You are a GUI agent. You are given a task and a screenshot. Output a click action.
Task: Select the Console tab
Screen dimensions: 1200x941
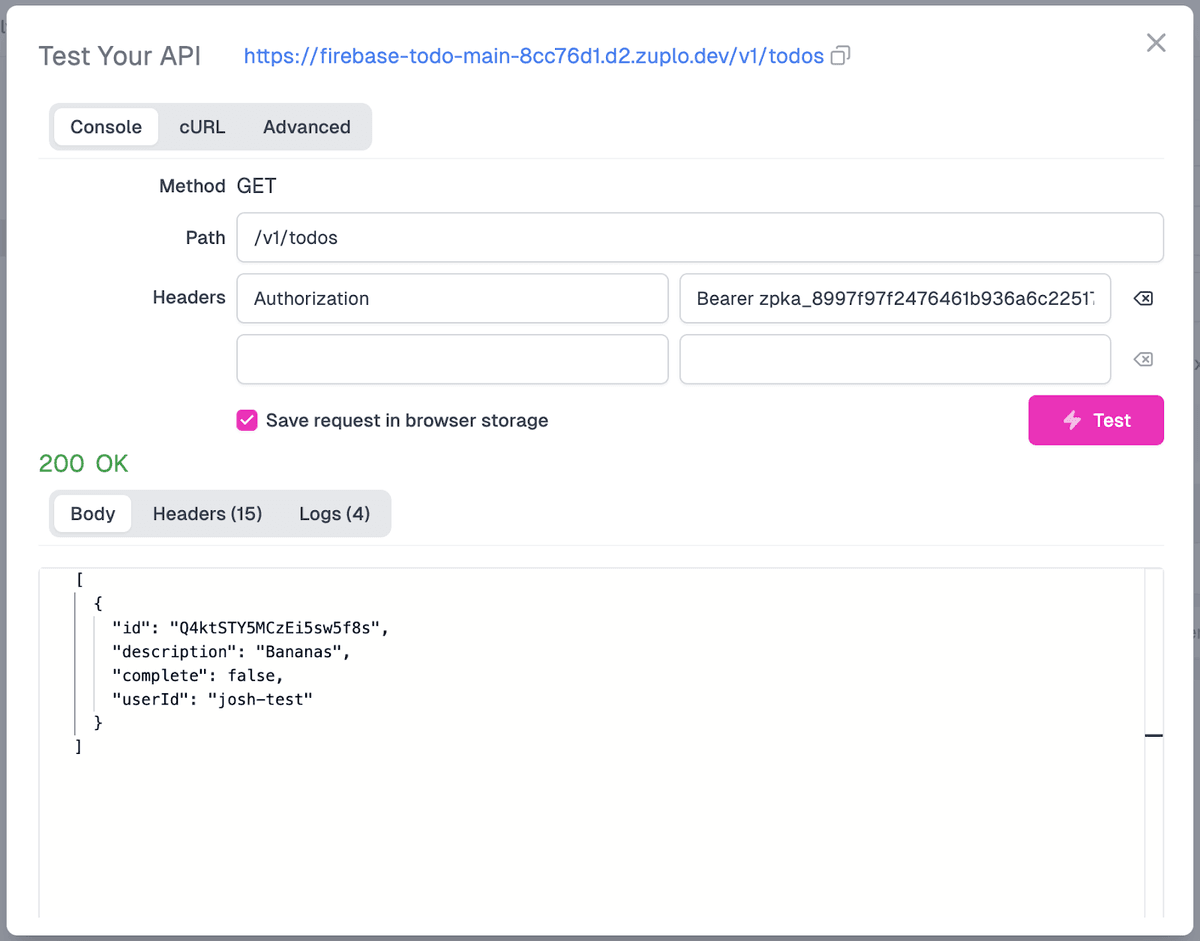pos(105,127)
